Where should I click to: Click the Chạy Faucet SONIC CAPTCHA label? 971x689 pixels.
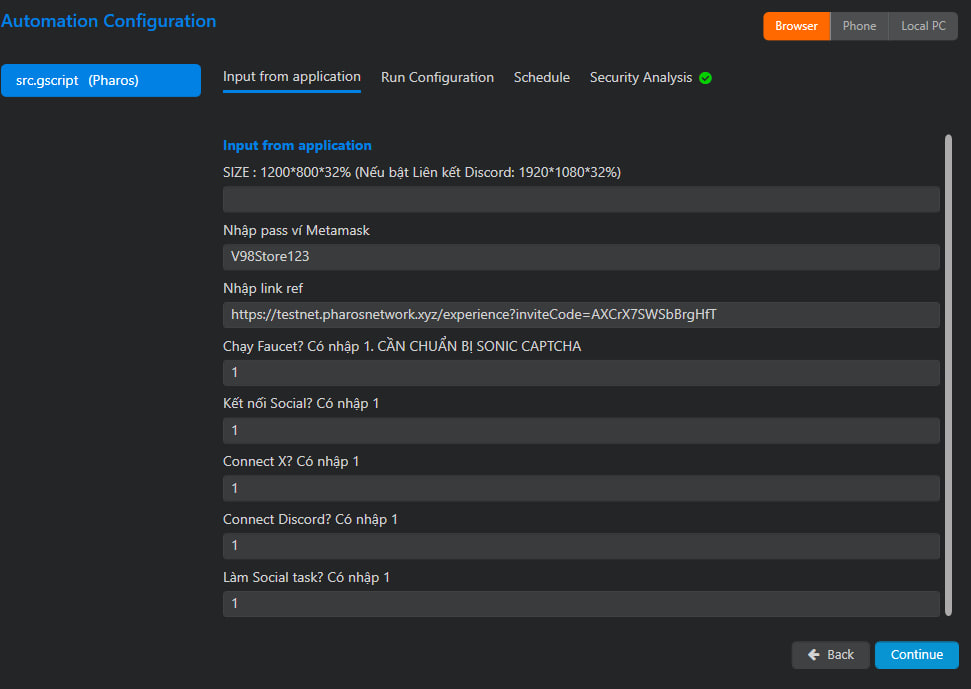click(x=402, y=346)
